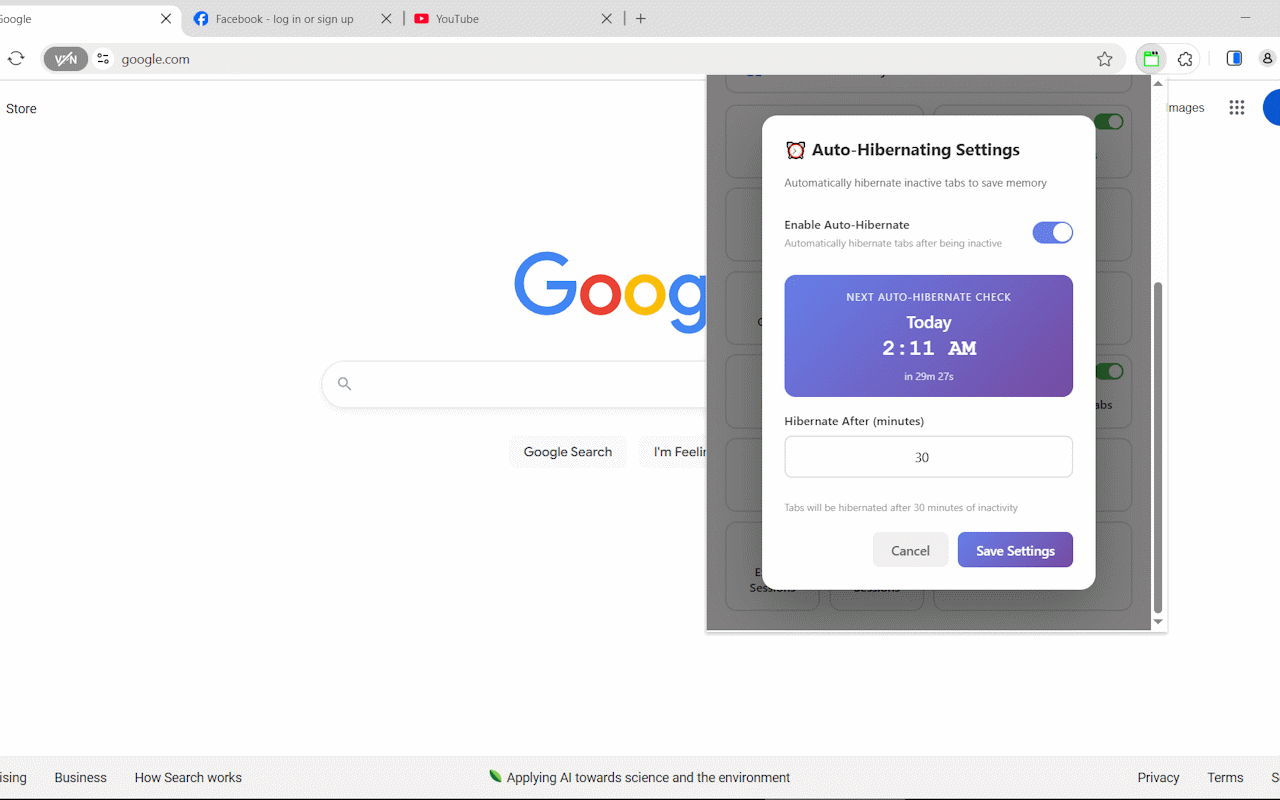1280x800 pixels.
Task: Open the Extensions puzzle-piece menu
Action: point(1185,59)
